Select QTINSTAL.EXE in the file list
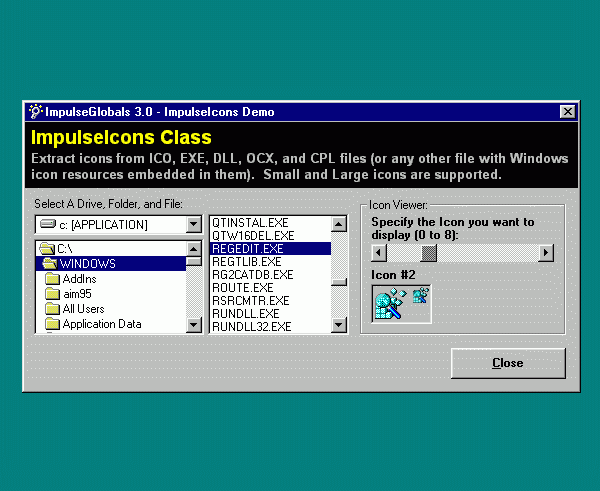 point(271,223)
